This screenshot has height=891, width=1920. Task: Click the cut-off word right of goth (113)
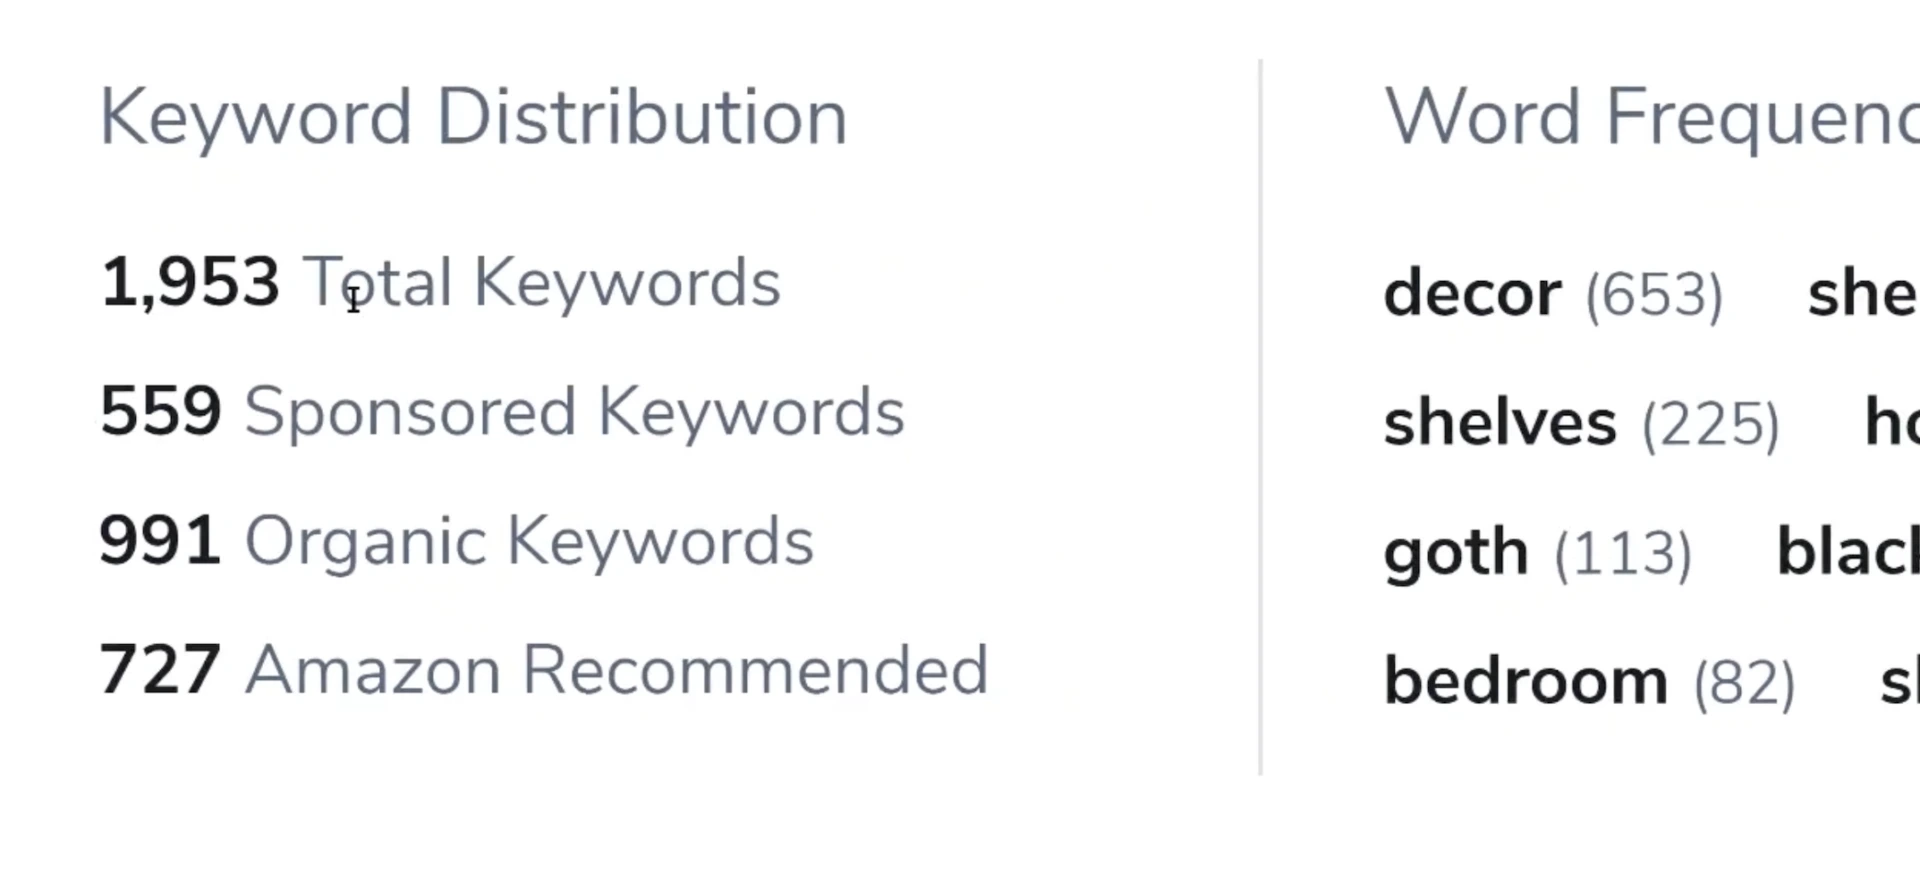[1846, 552]
